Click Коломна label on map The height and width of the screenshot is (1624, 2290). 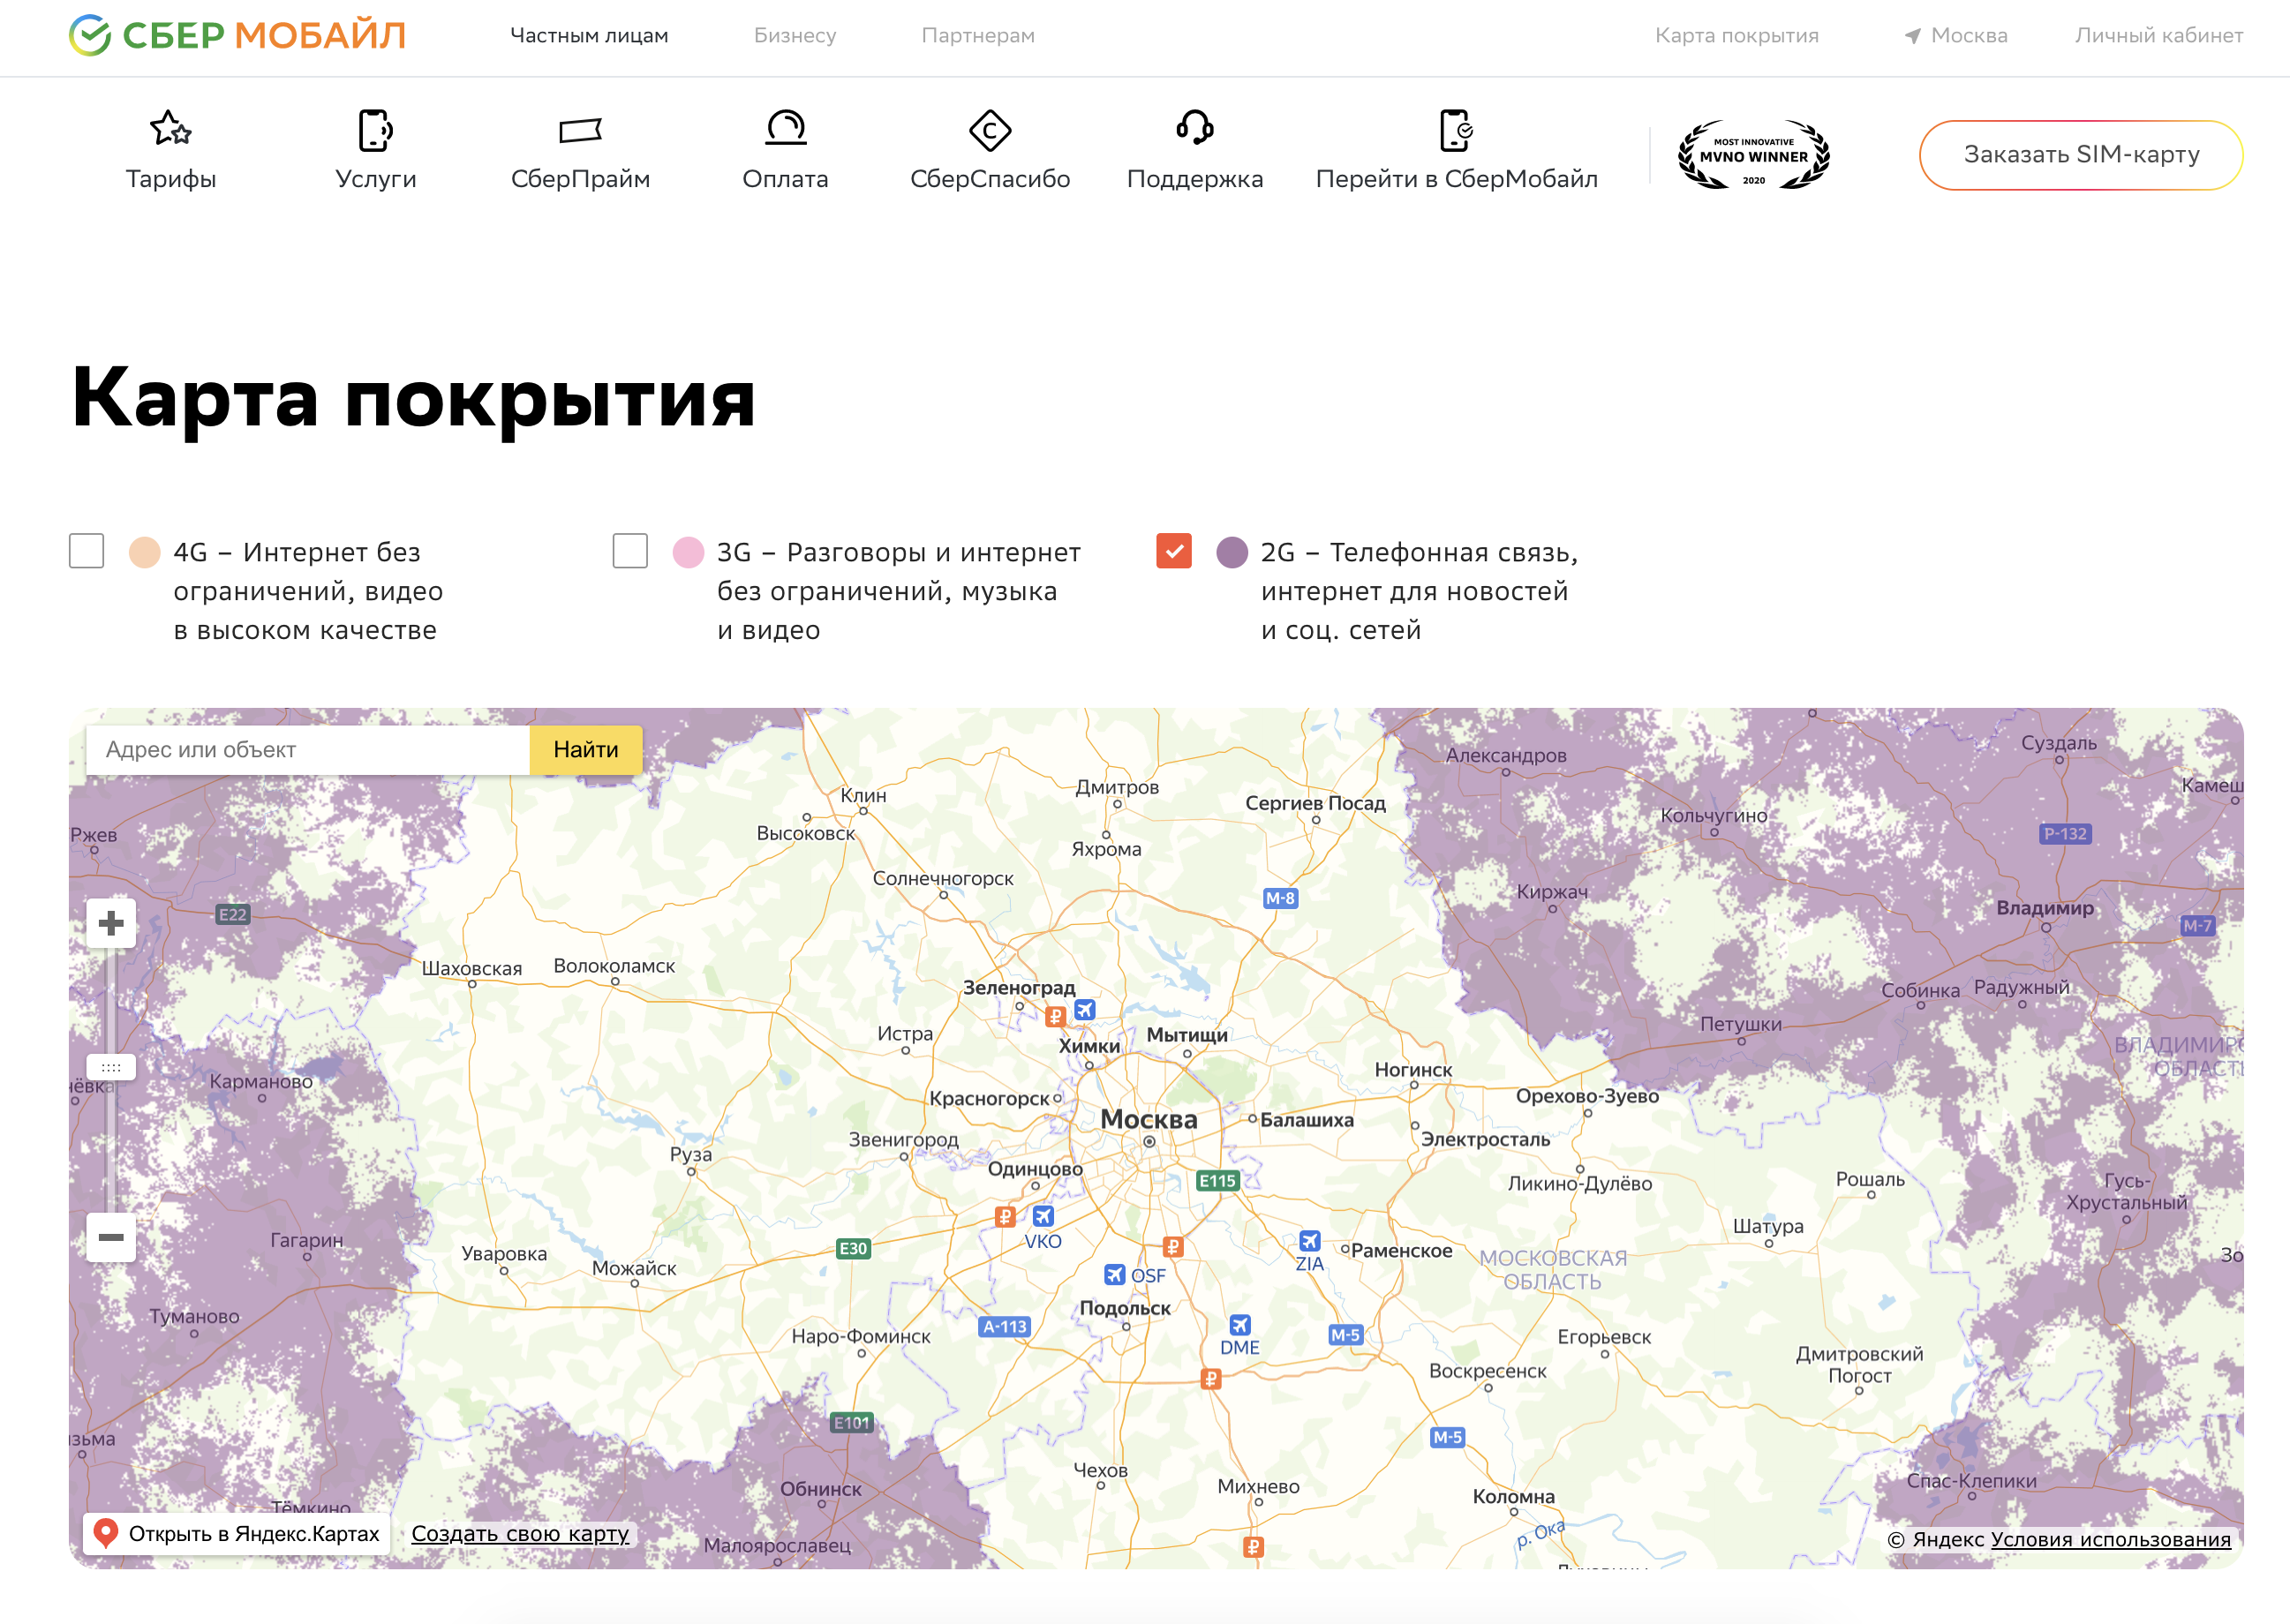click(x=1514, y=1496)
